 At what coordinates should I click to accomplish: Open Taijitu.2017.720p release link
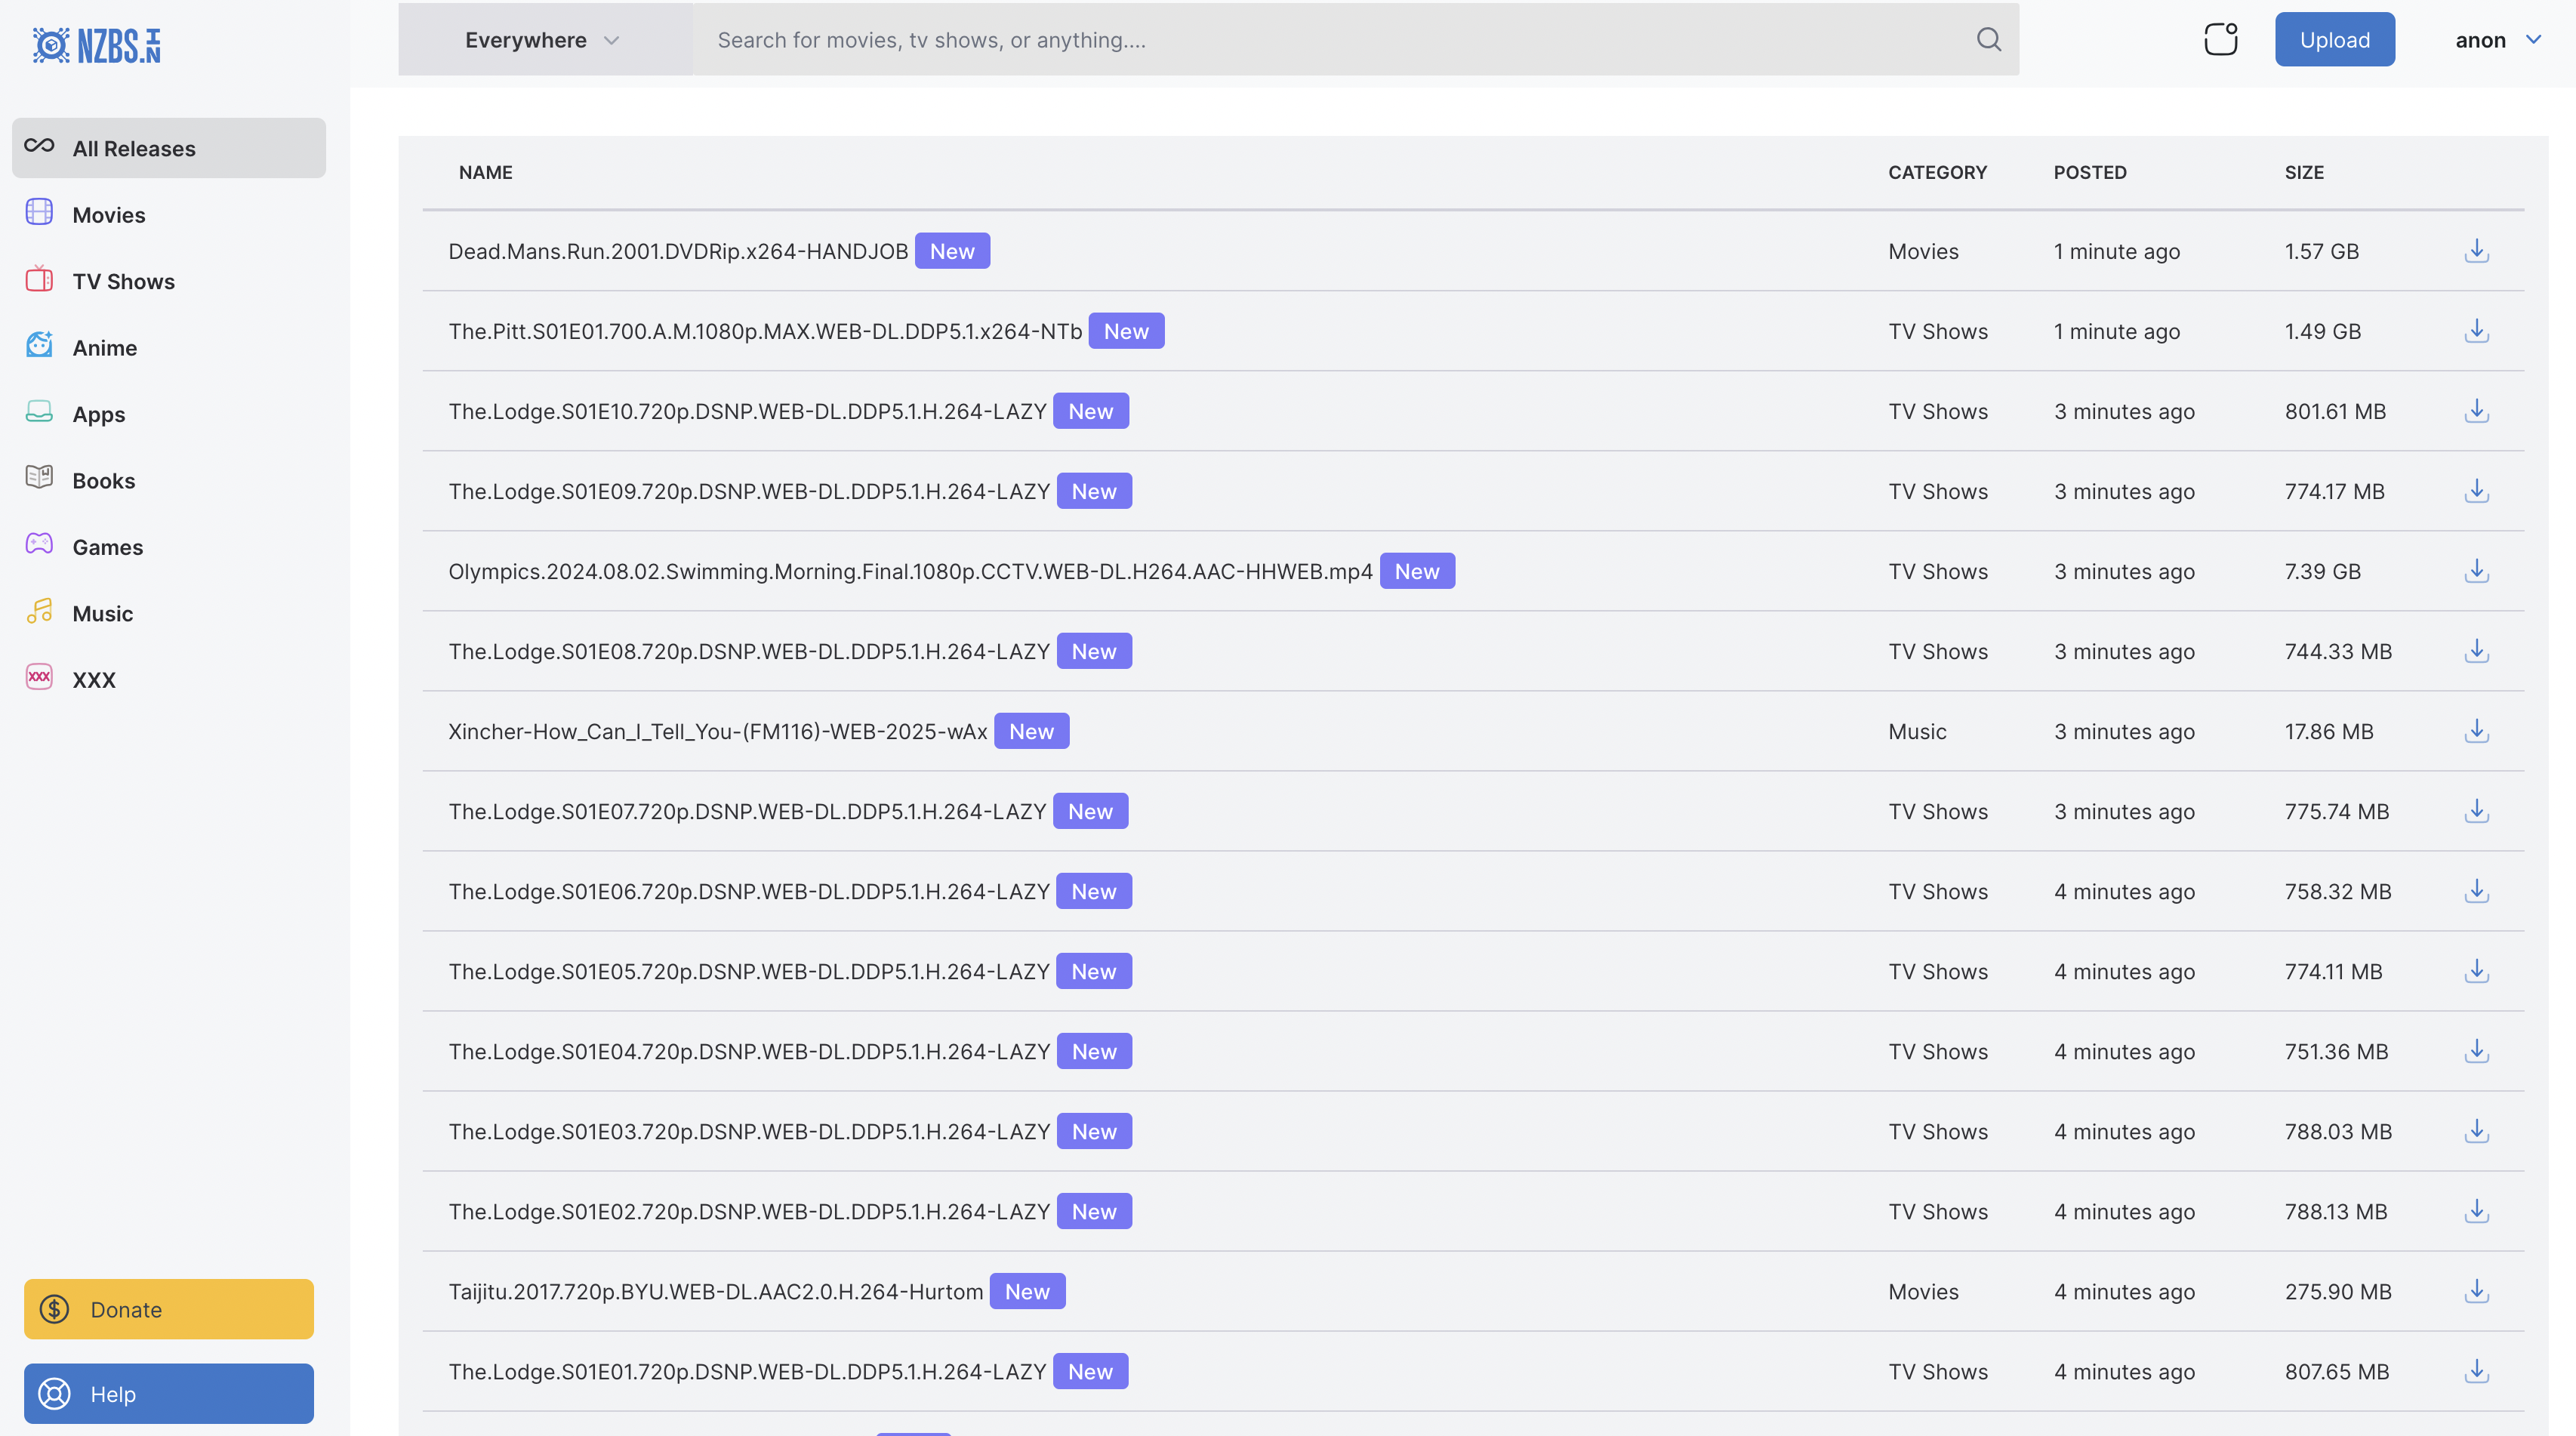pos(716,1291)
